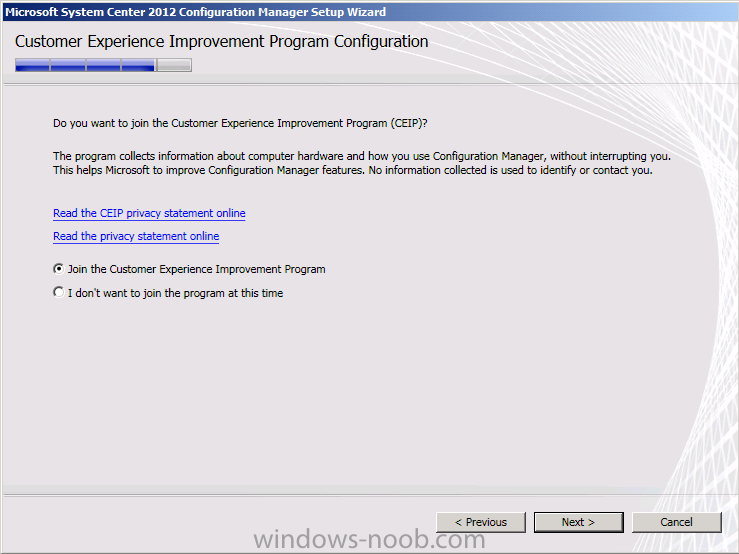This screenshot has width=739, height=554.
Task: Click the question "Do you want to join... (CEIP)?"
Action: tap(240, 123)
